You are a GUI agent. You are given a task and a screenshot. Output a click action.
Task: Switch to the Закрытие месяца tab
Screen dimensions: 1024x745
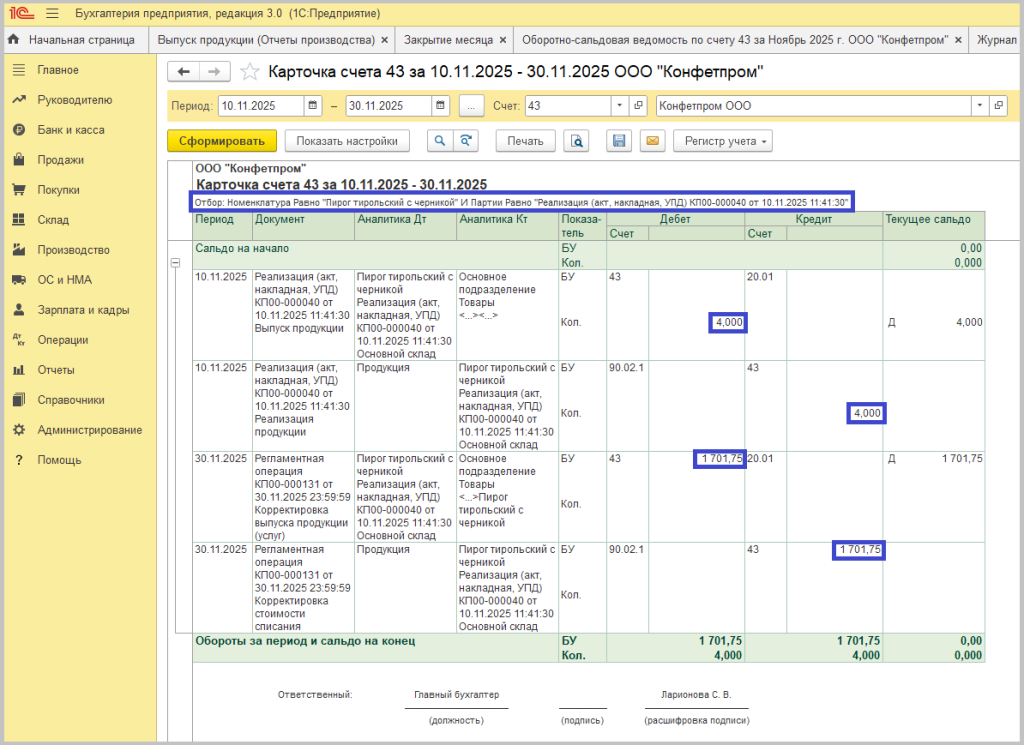point(448,40)
